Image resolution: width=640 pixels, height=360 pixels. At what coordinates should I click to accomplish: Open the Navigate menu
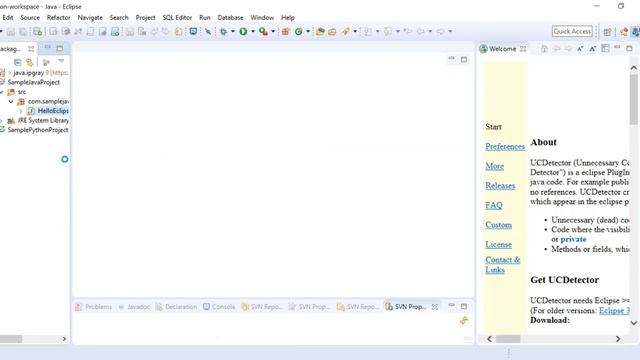point(90,18)
